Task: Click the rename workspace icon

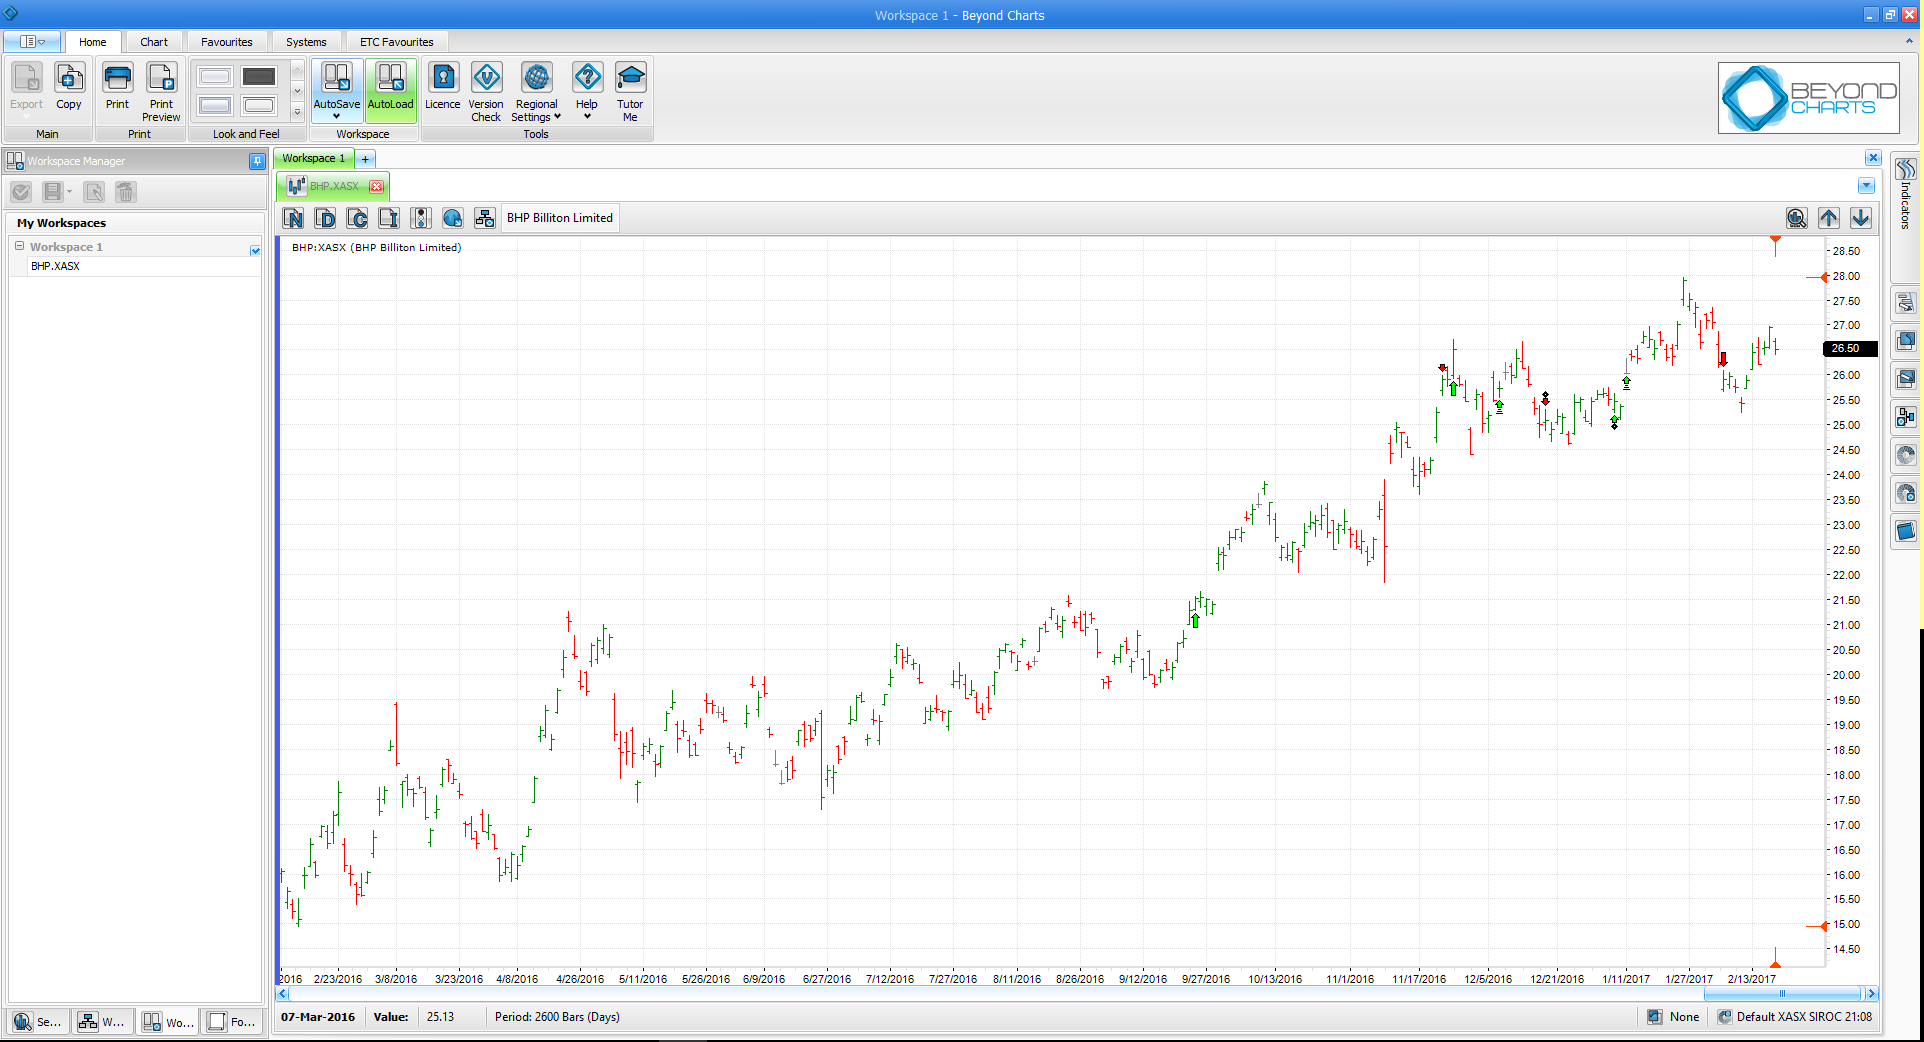Action: click(94, 192)
